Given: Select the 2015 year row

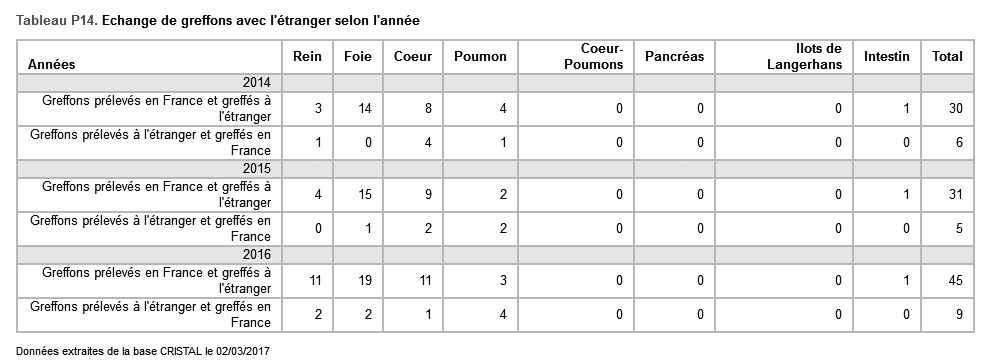Looking at the screenshot, I should click(x=495, y=169).
